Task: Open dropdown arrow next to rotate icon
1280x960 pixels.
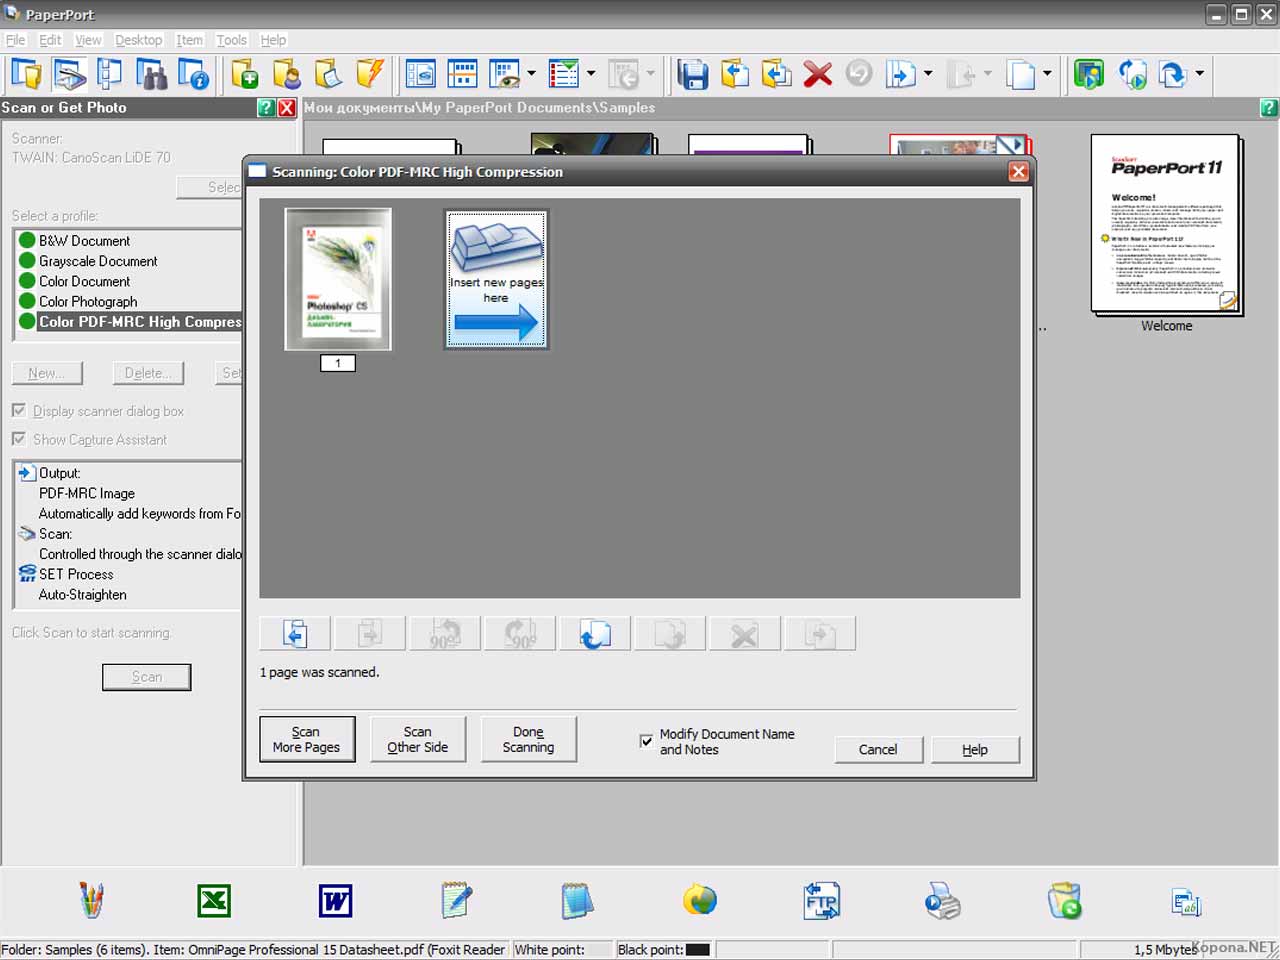Action: pyautogui.click(x=1199, y=74)
